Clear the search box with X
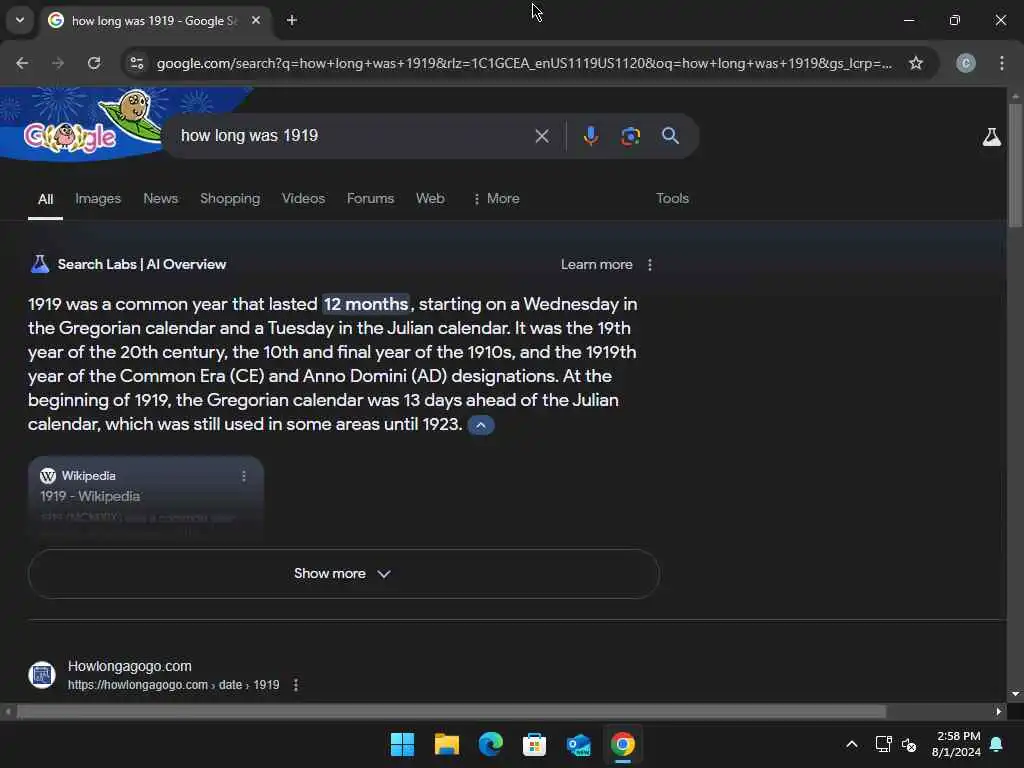Viewport: 1024px width, 768px height. coord(541,136)
